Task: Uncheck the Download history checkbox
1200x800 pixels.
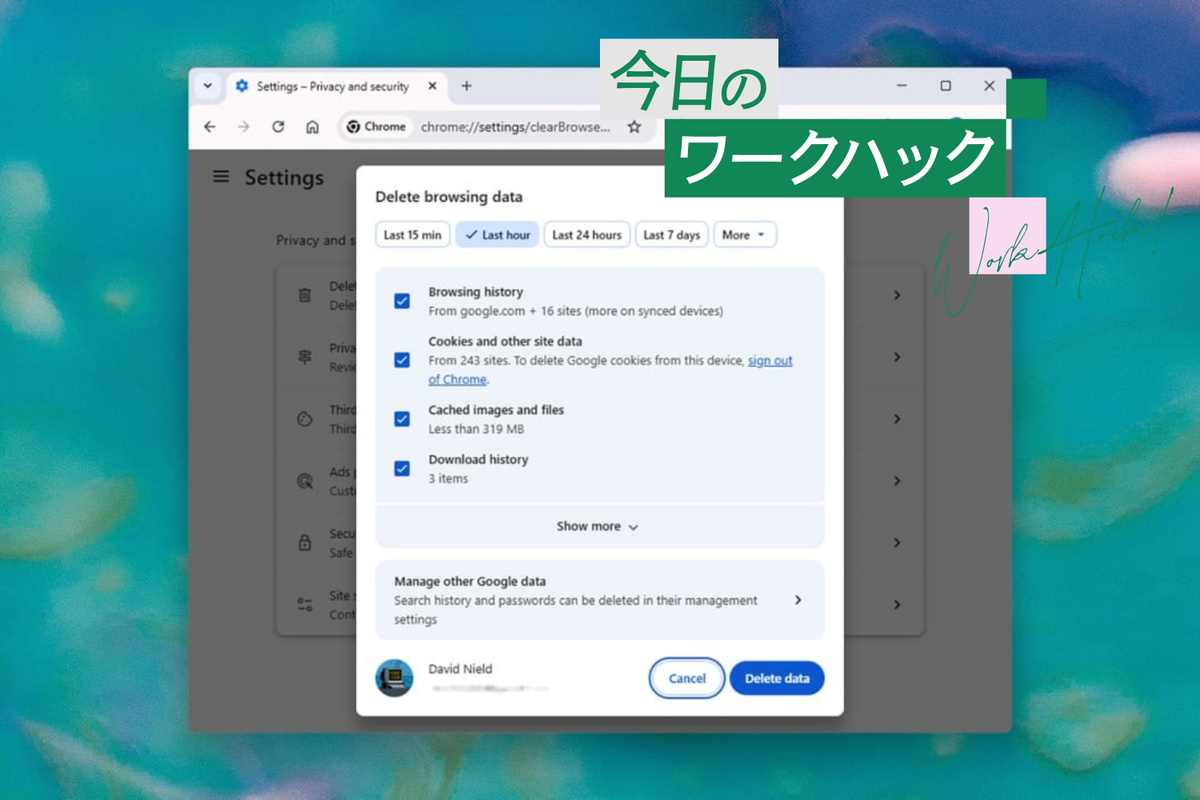Action: [x=401, y=468]
